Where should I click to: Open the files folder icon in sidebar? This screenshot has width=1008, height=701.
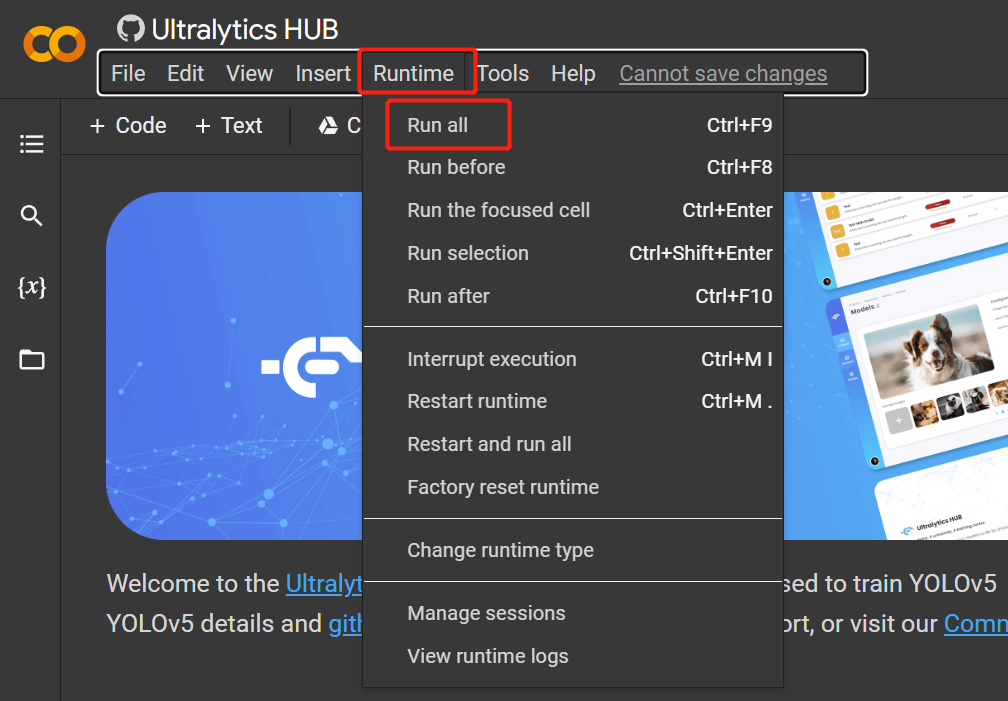point(32,360)
